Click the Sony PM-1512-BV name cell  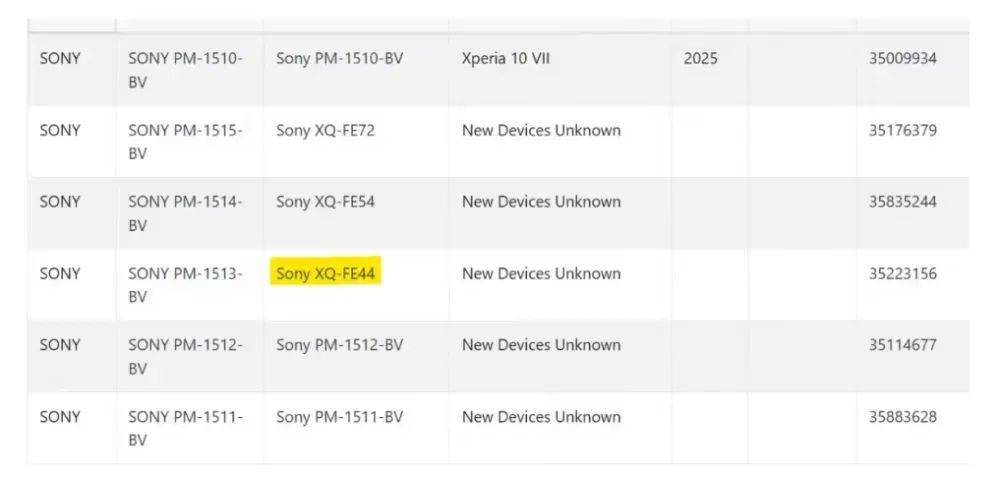(339, 345)
